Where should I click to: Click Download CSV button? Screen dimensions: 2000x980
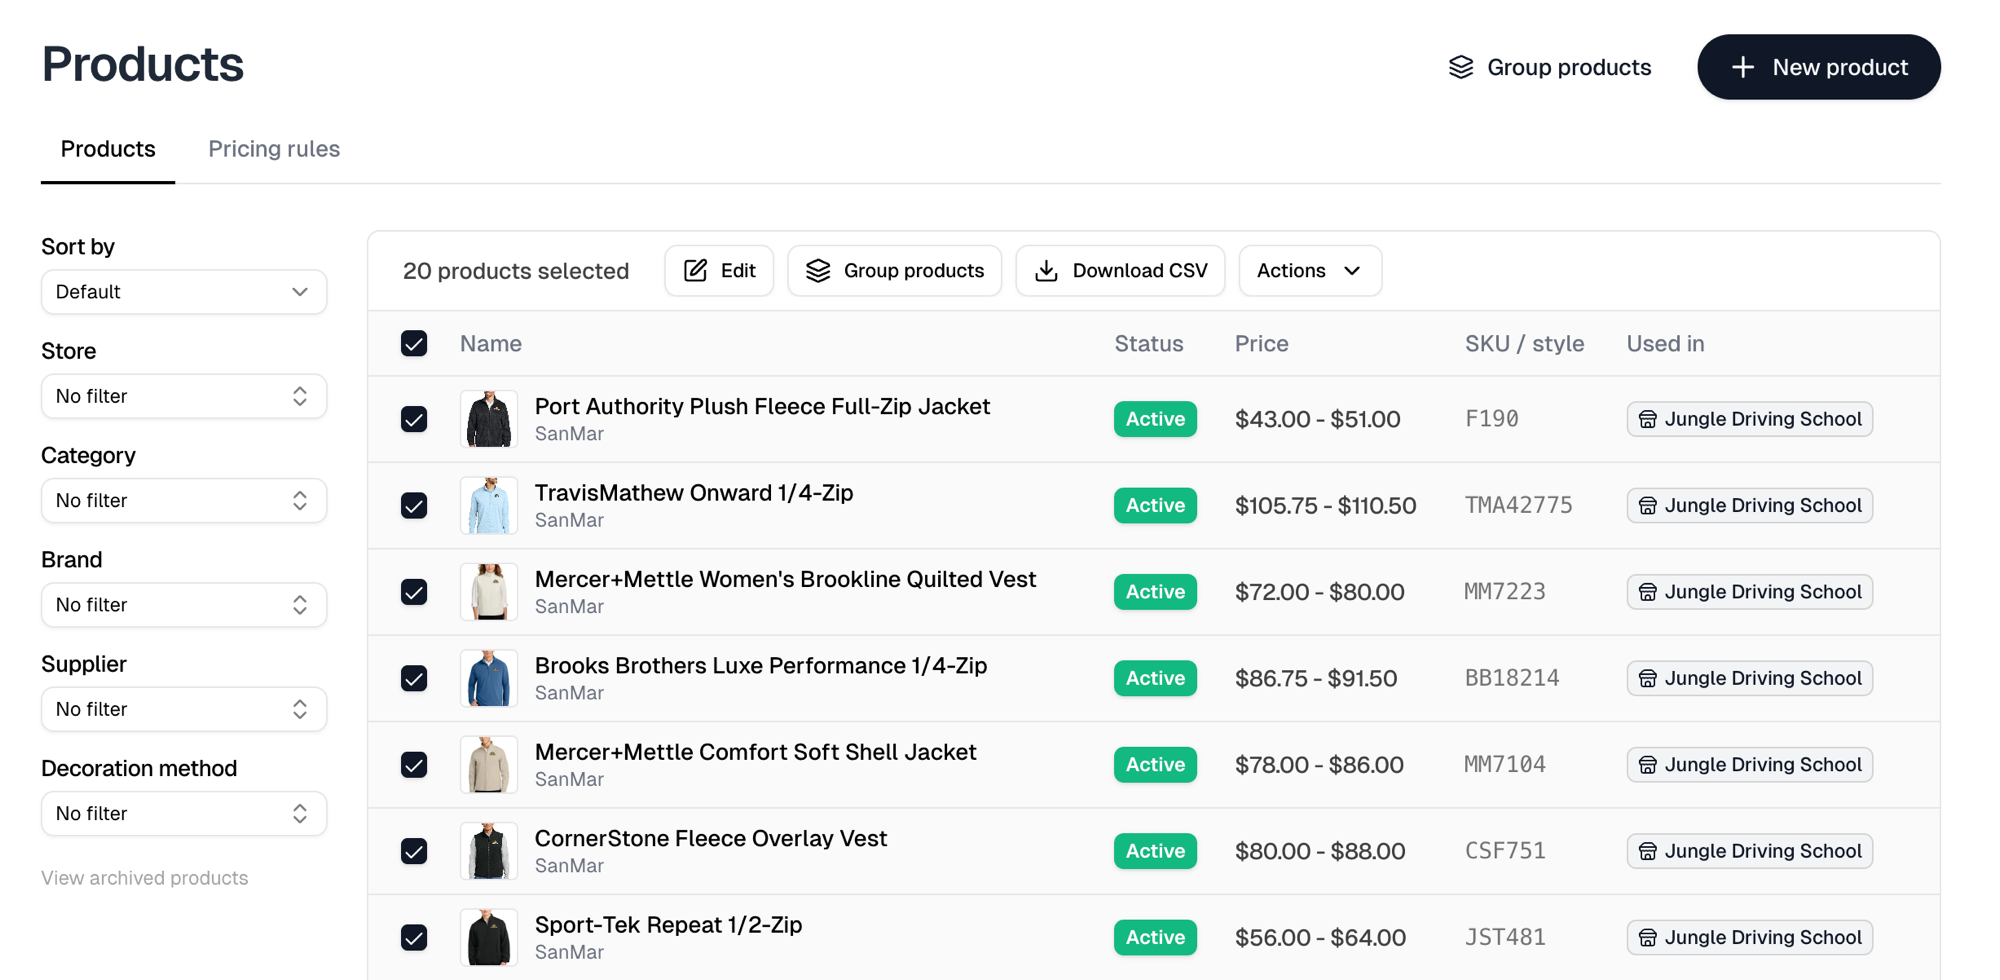click(1121, 270)
